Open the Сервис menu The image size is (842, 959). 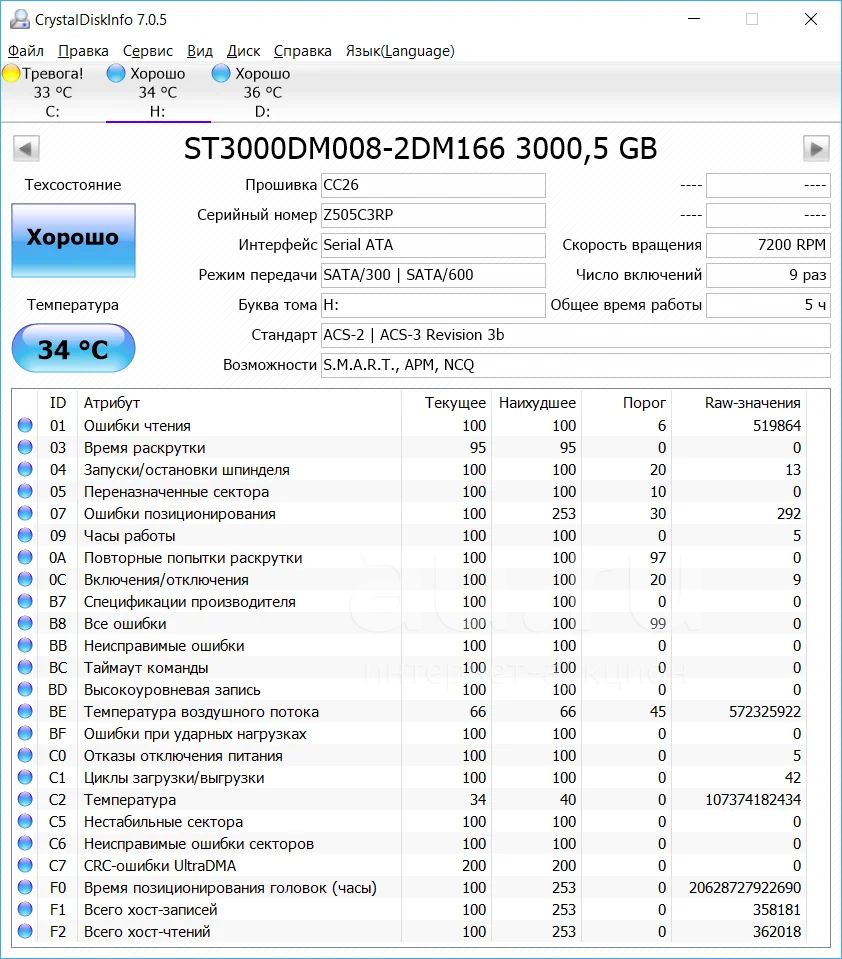point(148,51)
